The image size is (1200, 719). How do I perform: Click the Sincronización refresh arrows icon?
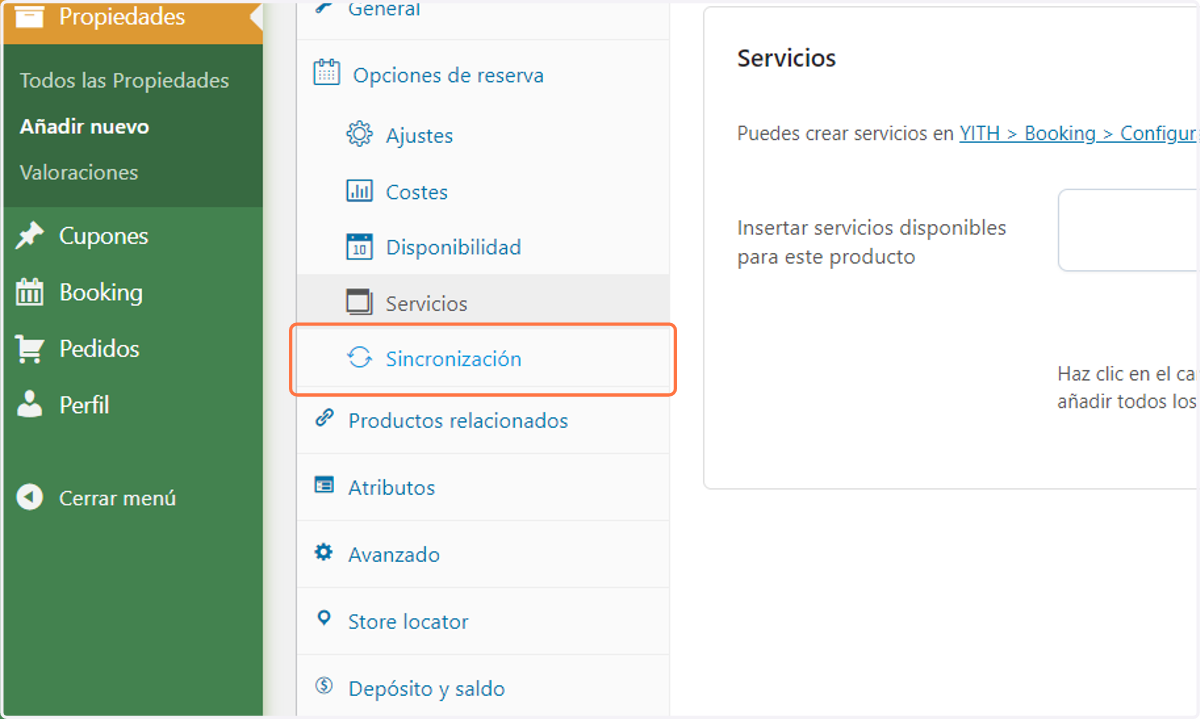click(359, 358)
